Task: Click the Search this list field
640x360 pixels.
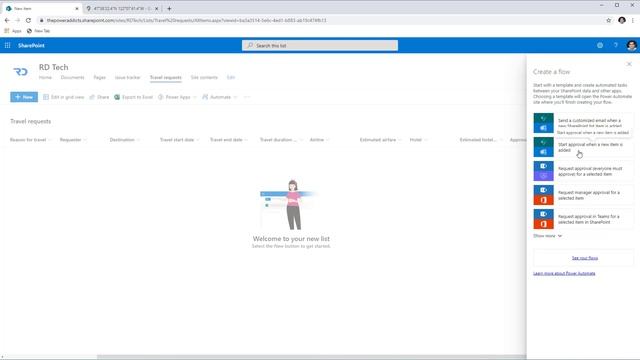Action: tap(320, 45)
